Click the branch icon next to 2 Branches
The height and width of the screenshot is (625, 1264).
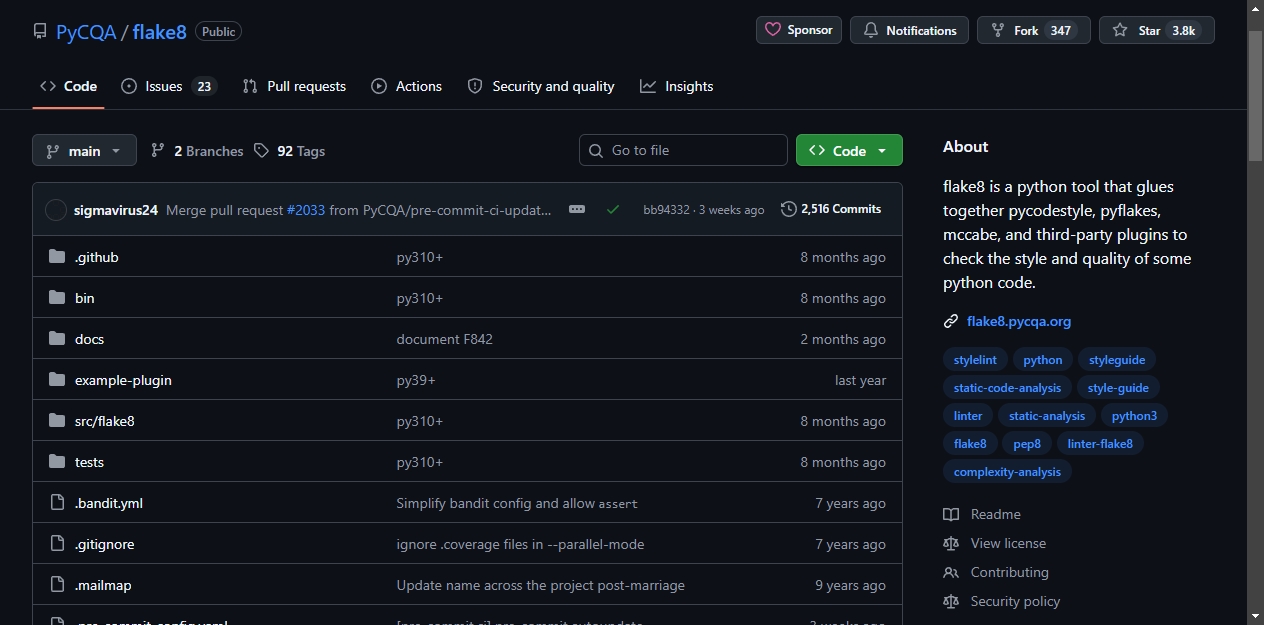158,150
